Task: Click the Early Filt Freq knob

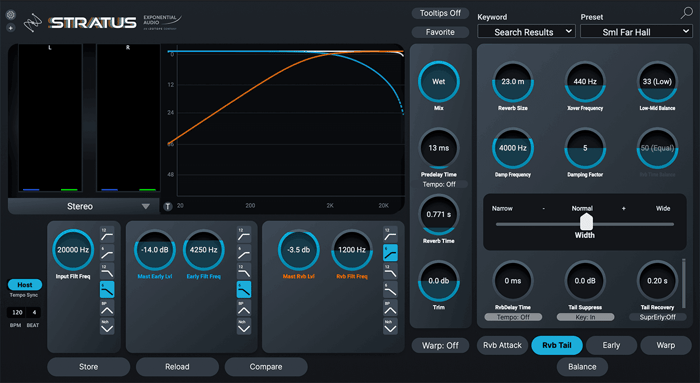Action: point(204,250)
